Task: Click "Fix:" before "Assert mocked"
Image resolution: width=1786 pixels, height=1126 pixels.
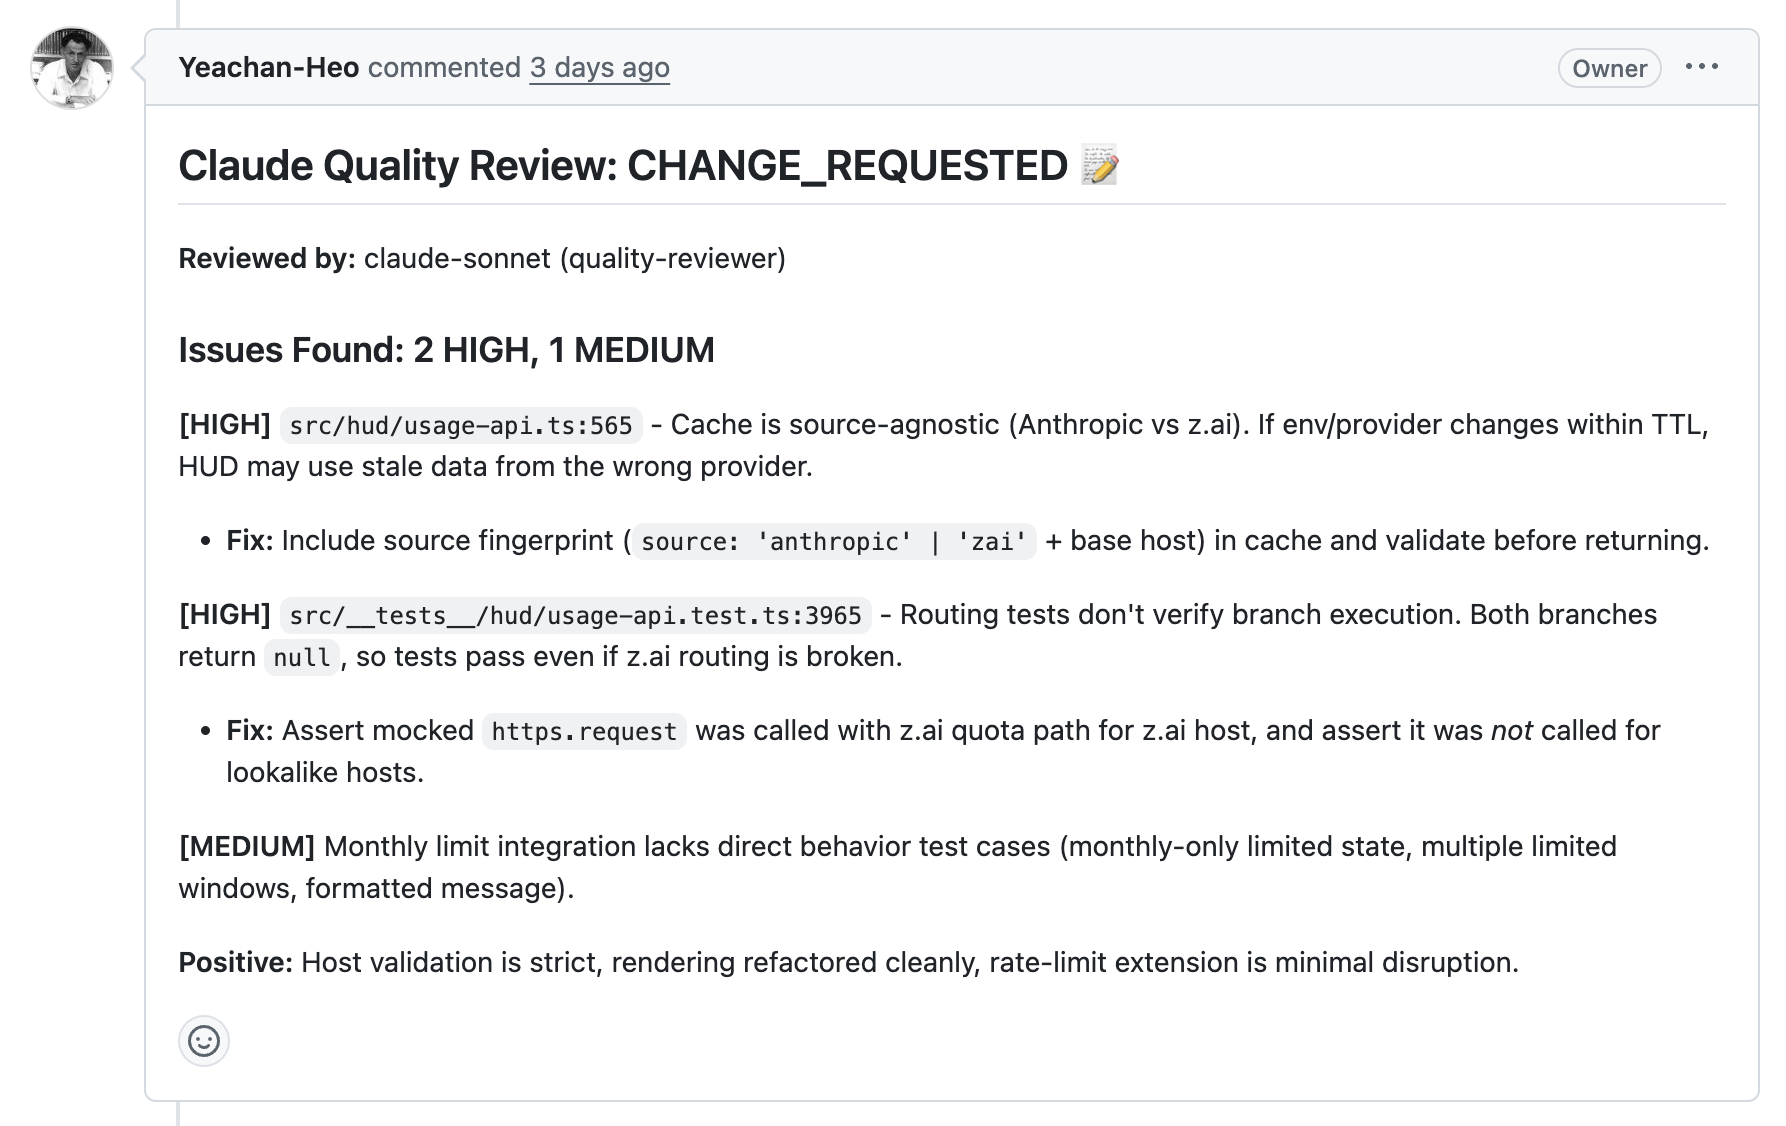Action: [x=250, y=730]
